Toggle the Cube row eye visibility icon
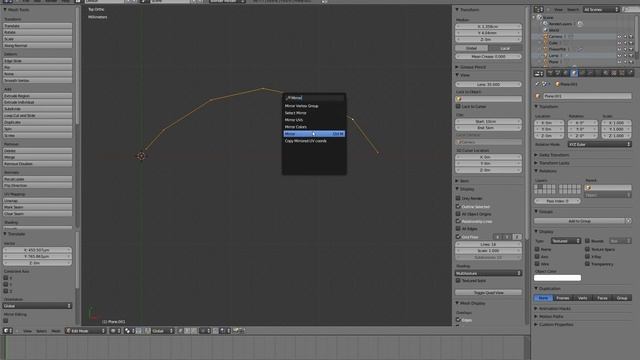 click(x=619, y=43)
